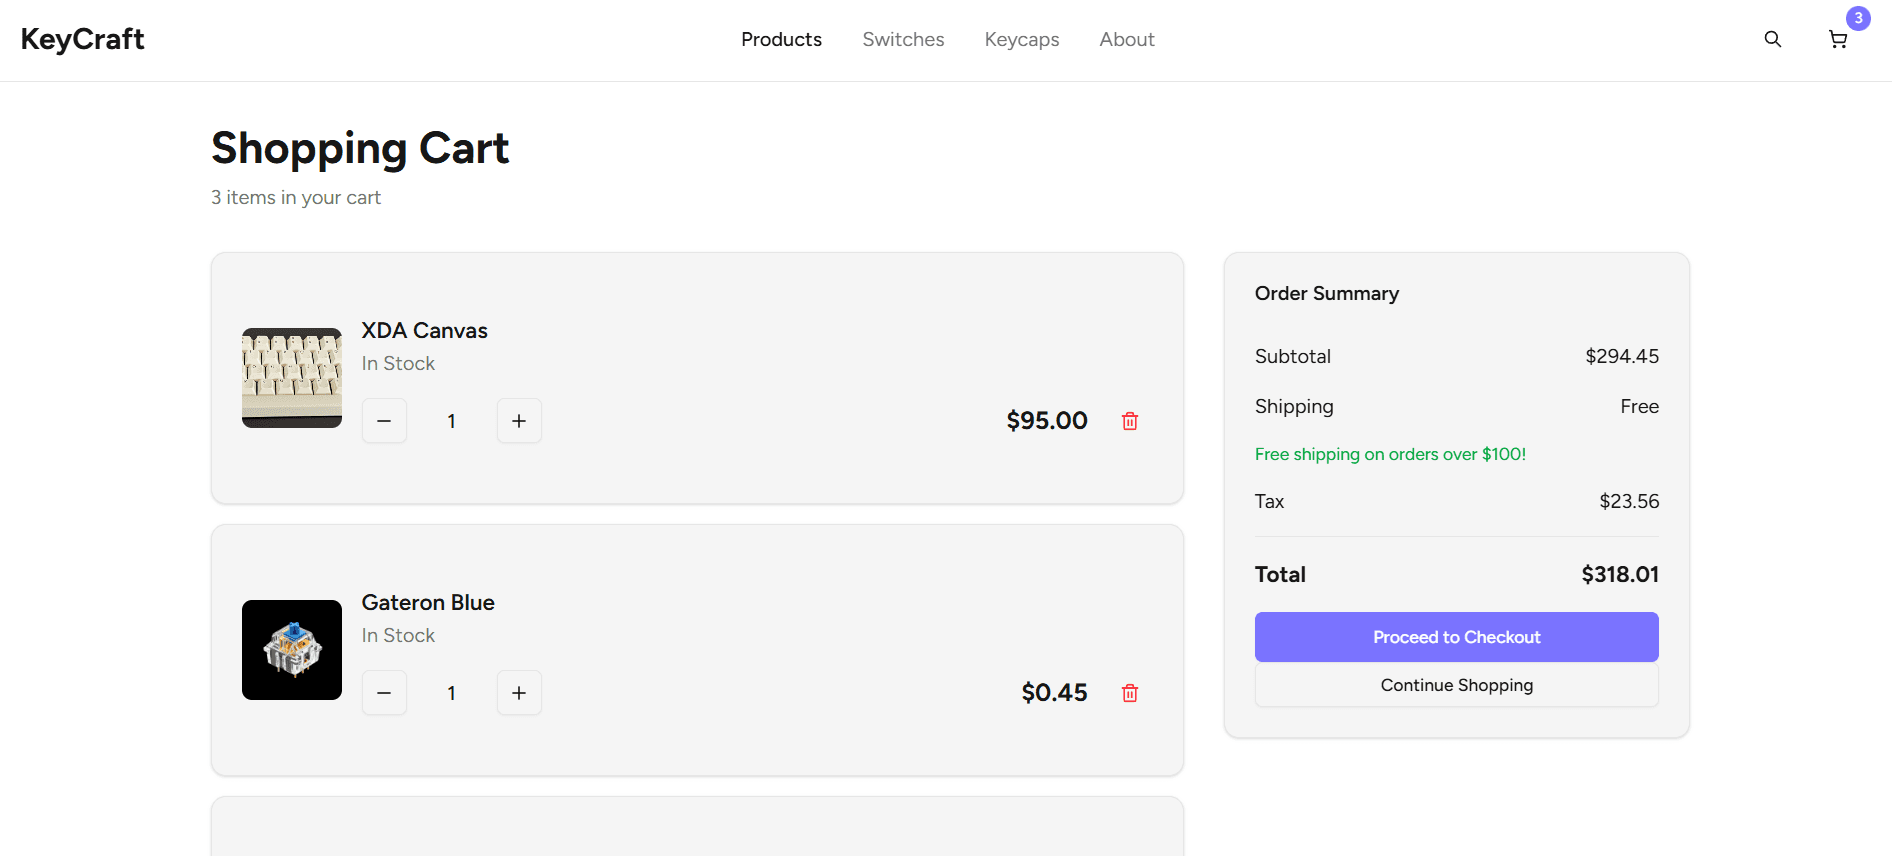1892x856 pixels.
Task: Click Proceed to Checkout button
Action: pyautogui.click(x=1456, y=637)
